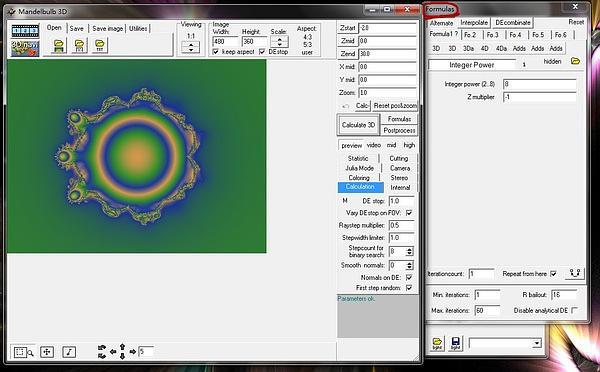Click the undo arrow beside Calc
This screenshot has height=372, width=600.
(346, 106)
